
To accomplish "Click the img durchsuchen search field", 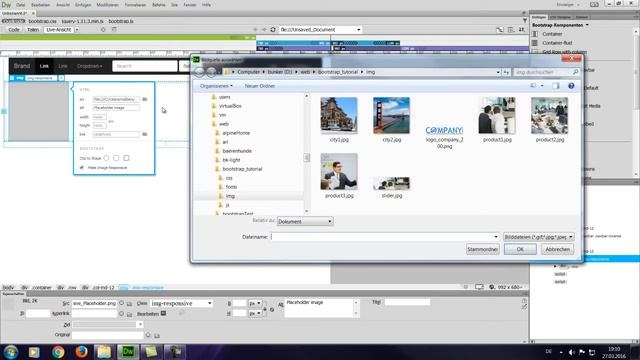I will pyautogui.click(x=546, y=72).
